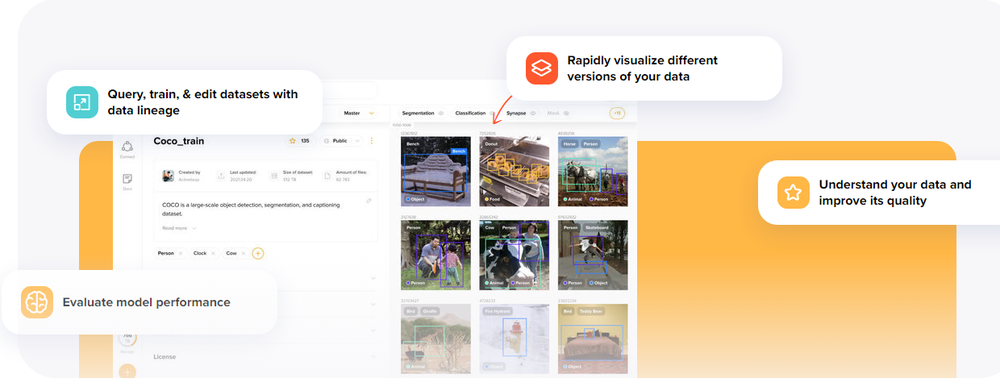The image size is (1000, 390).
Task: Click the creator avatar image
Action: coord(168,176)
